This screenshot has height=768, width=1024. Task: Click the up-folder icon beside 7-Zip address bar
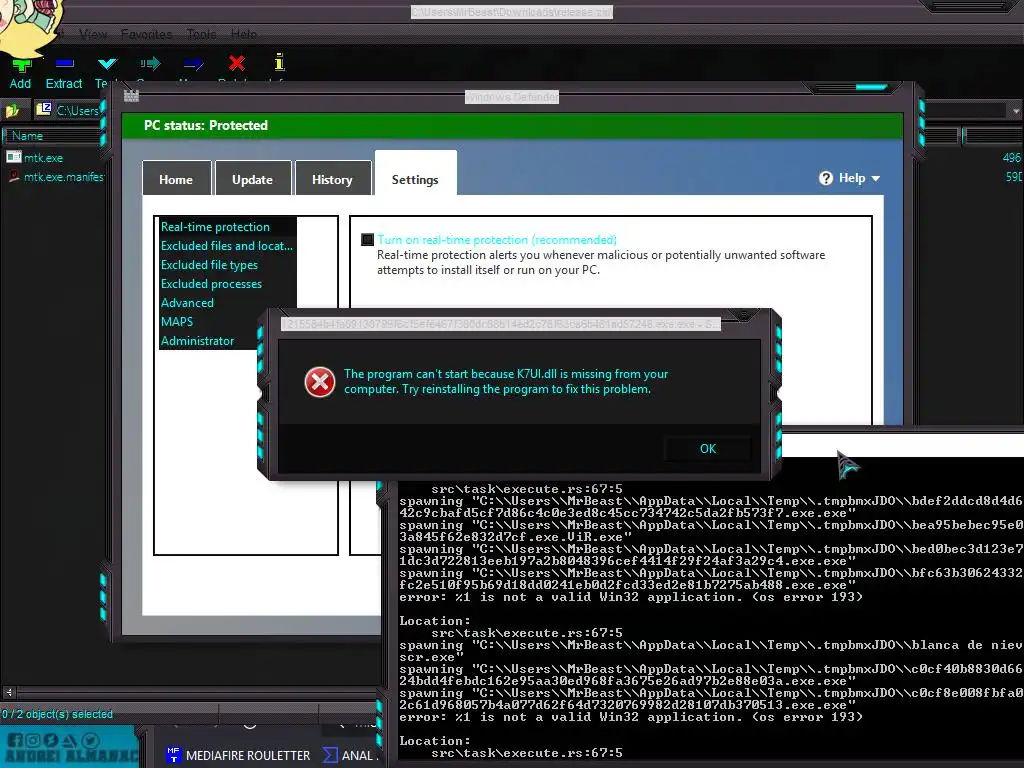click(x=12, y=110)
